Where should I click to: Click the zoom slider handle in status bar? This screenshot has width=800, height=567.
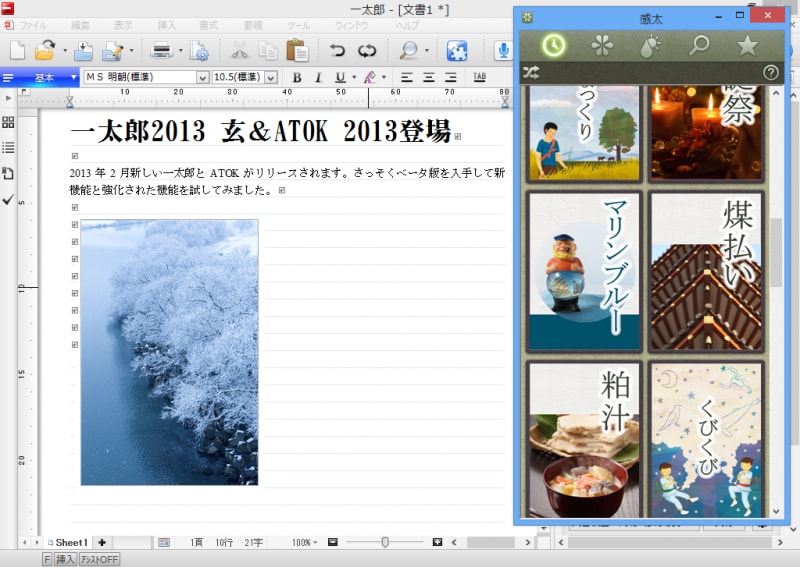(385, 542)
